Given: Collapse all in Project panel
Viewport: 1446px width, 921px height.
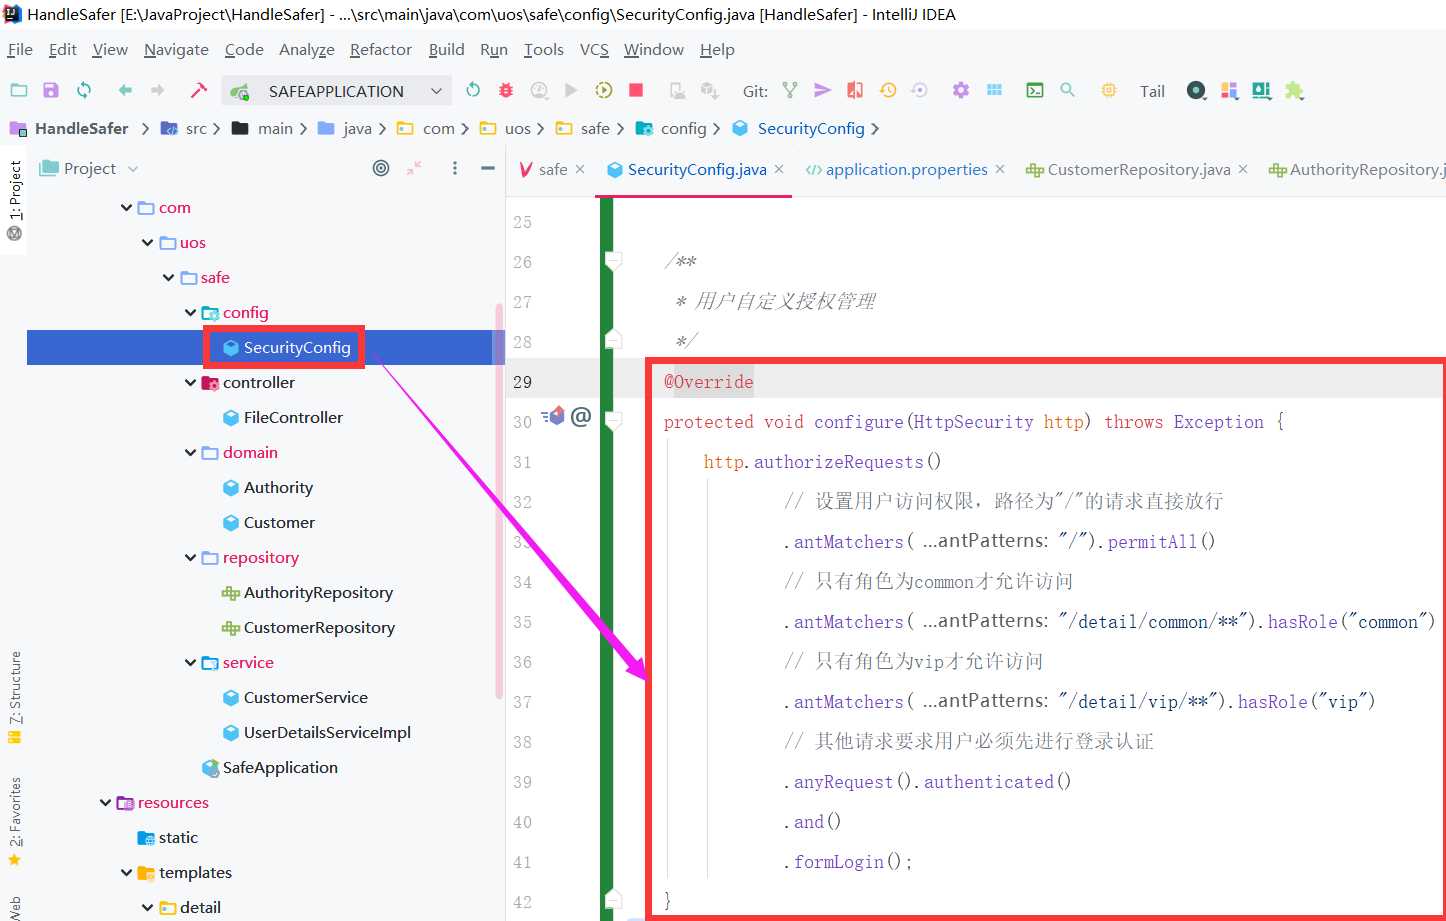Looking at the screenshot, I should (x=414, y=168).
